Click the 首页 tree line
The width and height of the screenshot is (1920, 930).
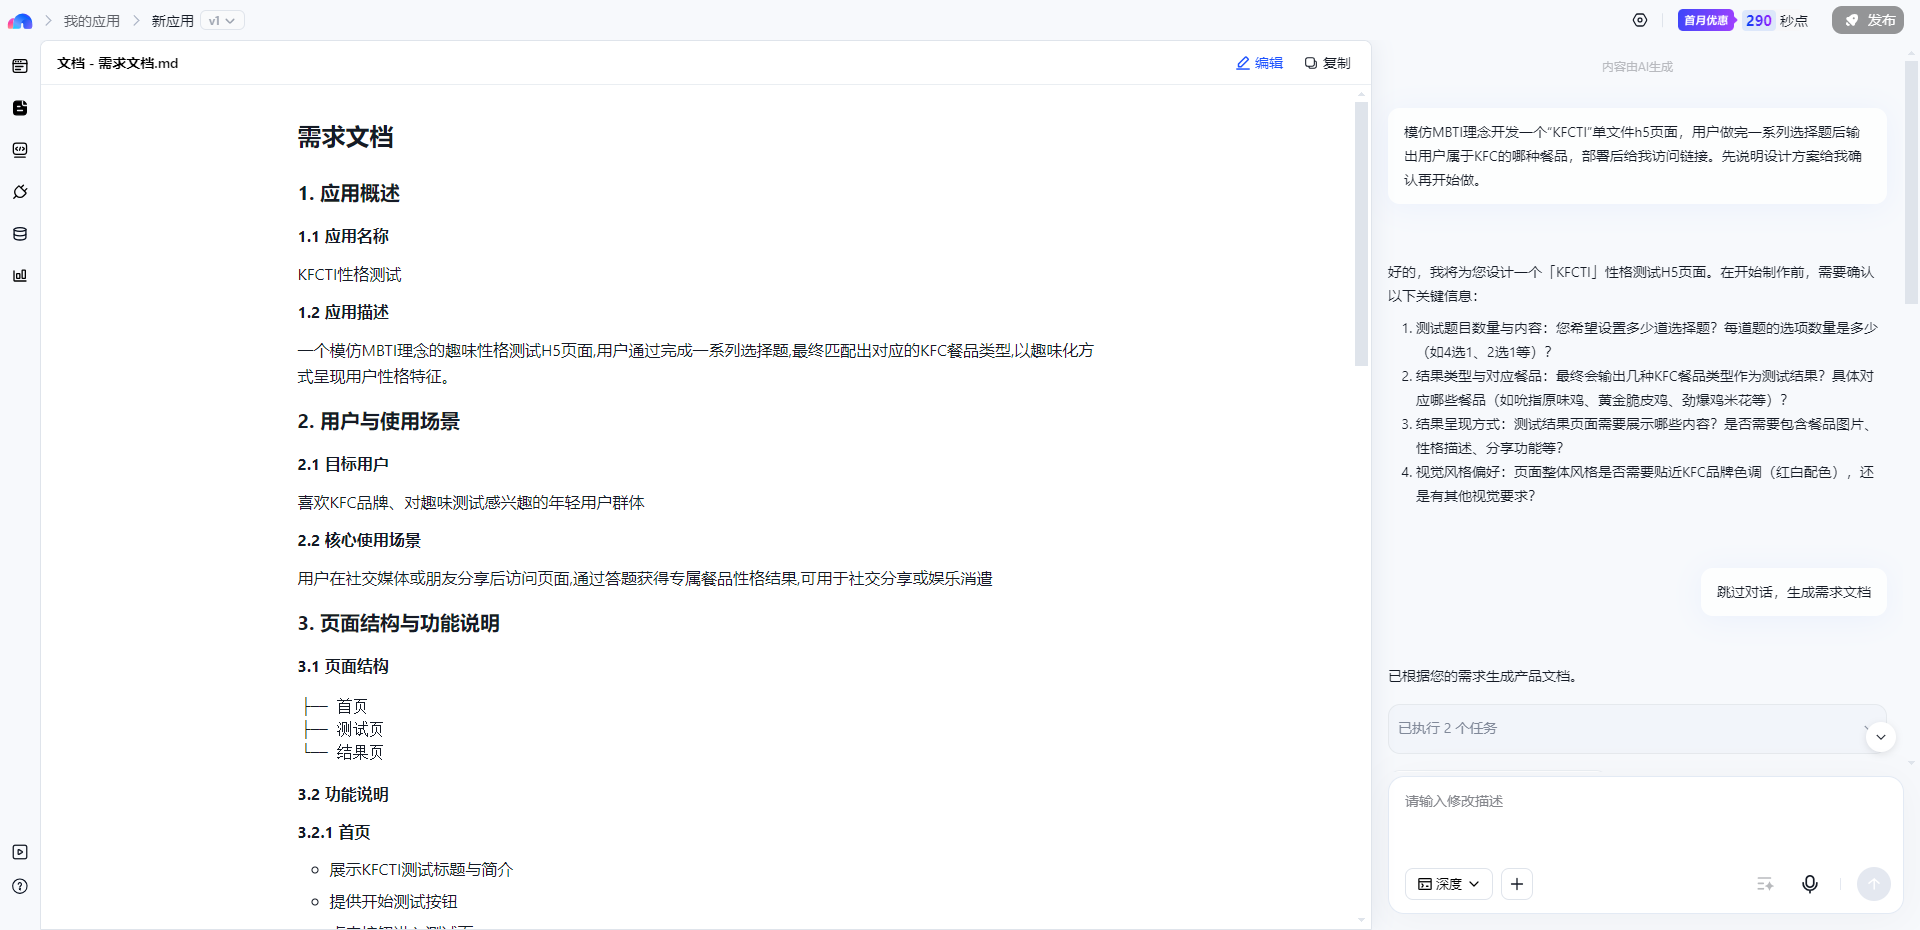(336, 706)
